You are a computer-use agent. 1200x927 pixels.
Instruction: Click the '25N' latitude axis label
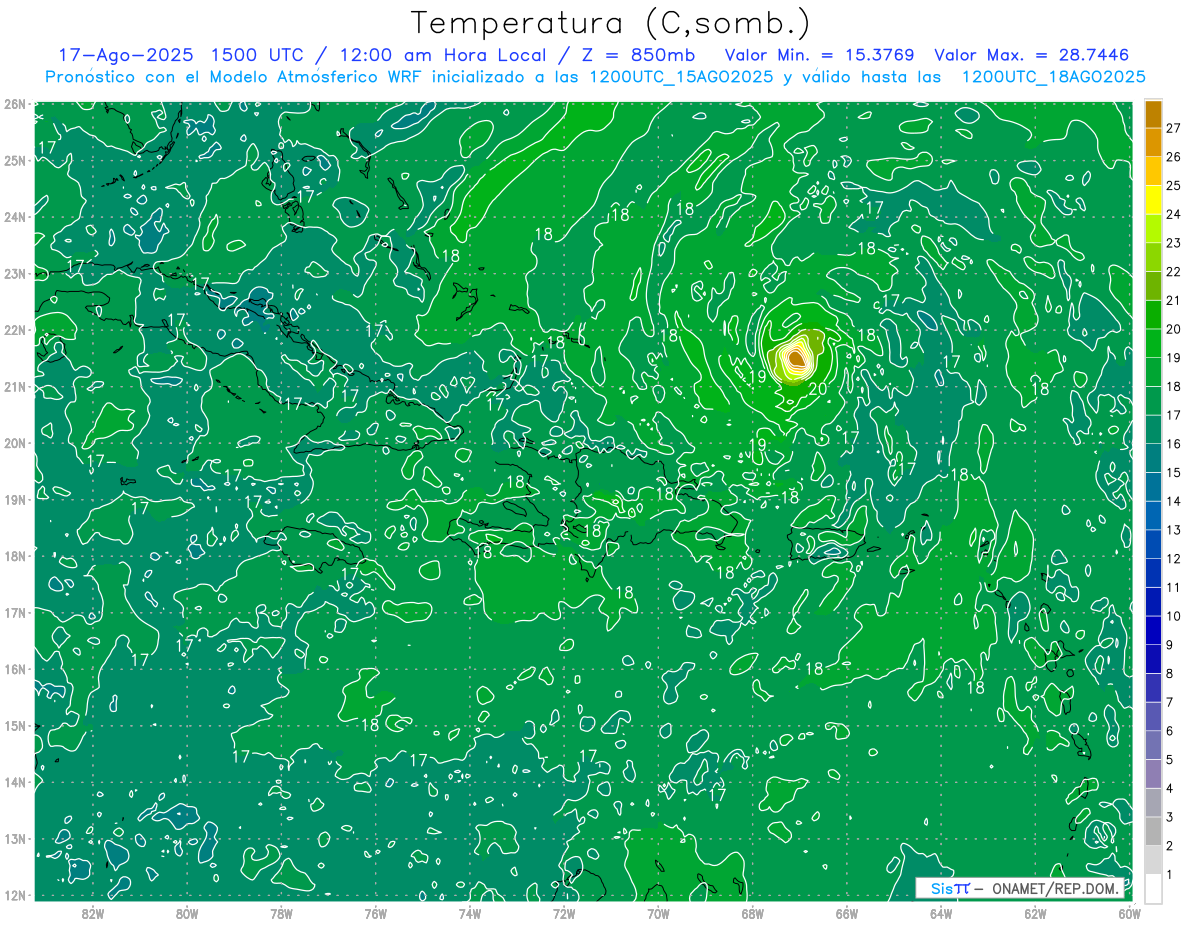click(14, 160)
